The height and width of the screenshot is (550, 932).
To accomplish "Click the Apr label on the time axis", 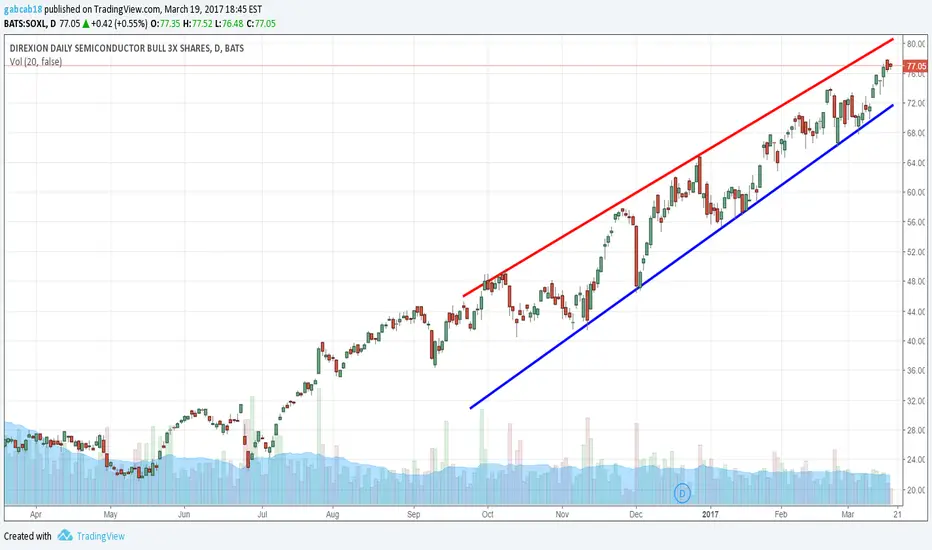I will pos(36,514).
